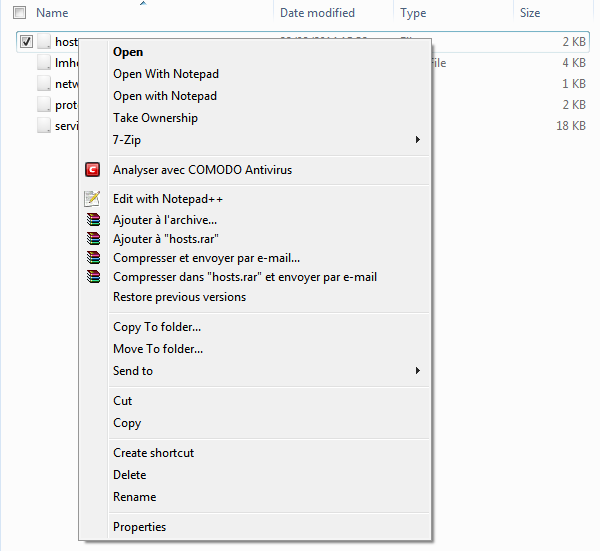This screenshot has height=551, width=600.
Task: Open the Send to entry
Action: [133, 371]
